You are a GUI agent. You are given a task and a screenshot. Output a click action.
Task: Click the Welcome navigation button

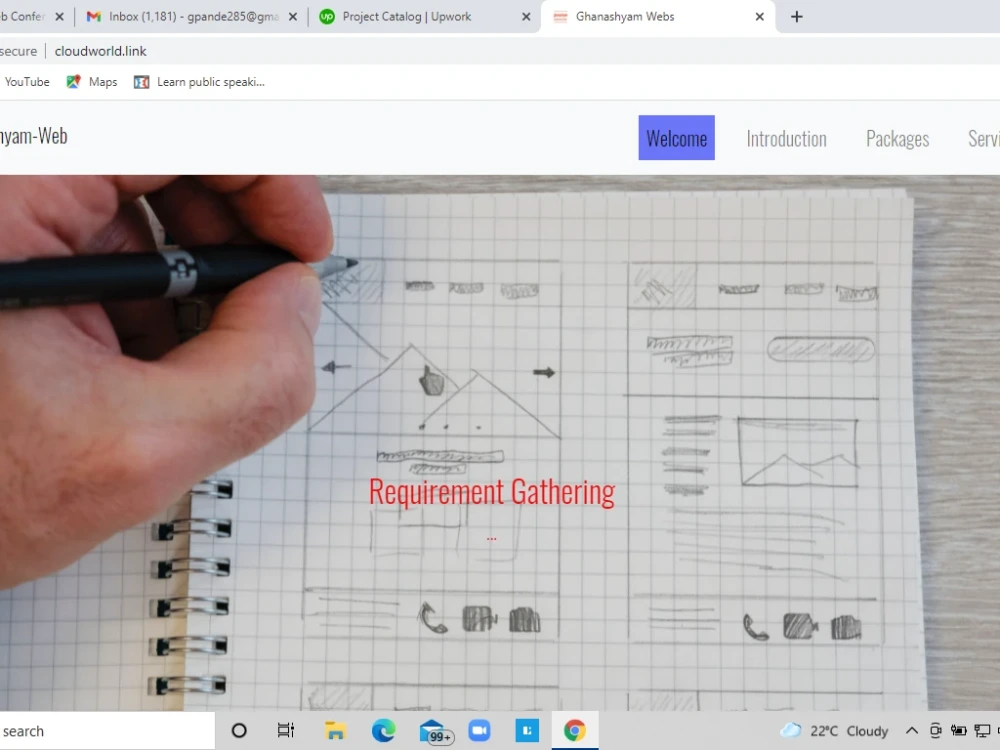coord(676,138)
